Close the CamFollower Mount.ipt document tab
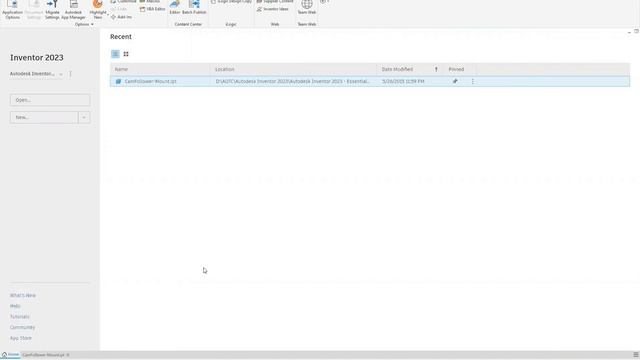 [x=68, y=355]
